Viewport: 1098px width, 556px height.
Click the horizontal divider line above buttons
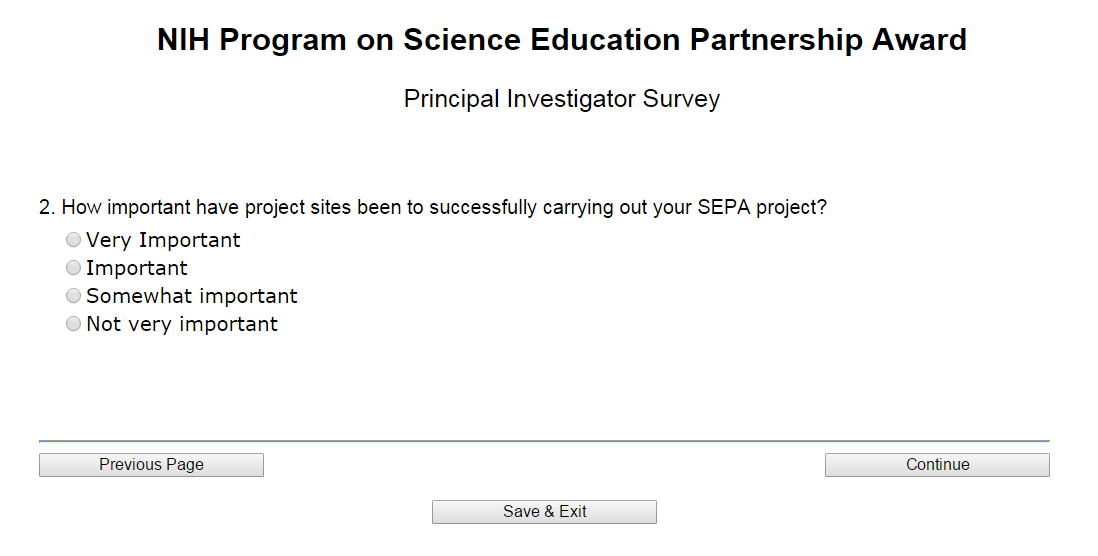[x=544, y=440]
